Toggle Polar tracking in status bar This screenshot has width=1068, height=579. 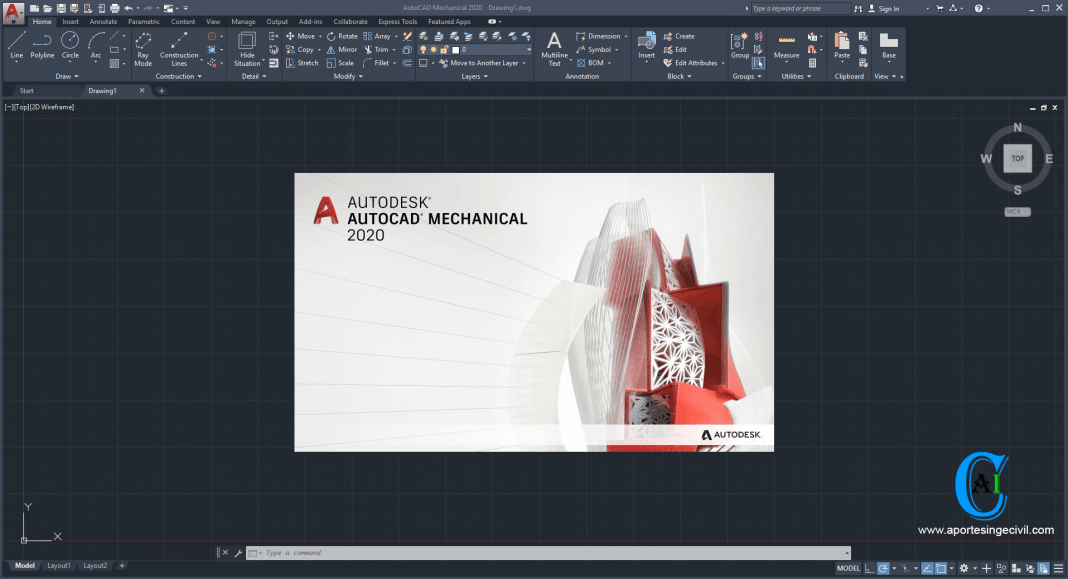(883, 568)
